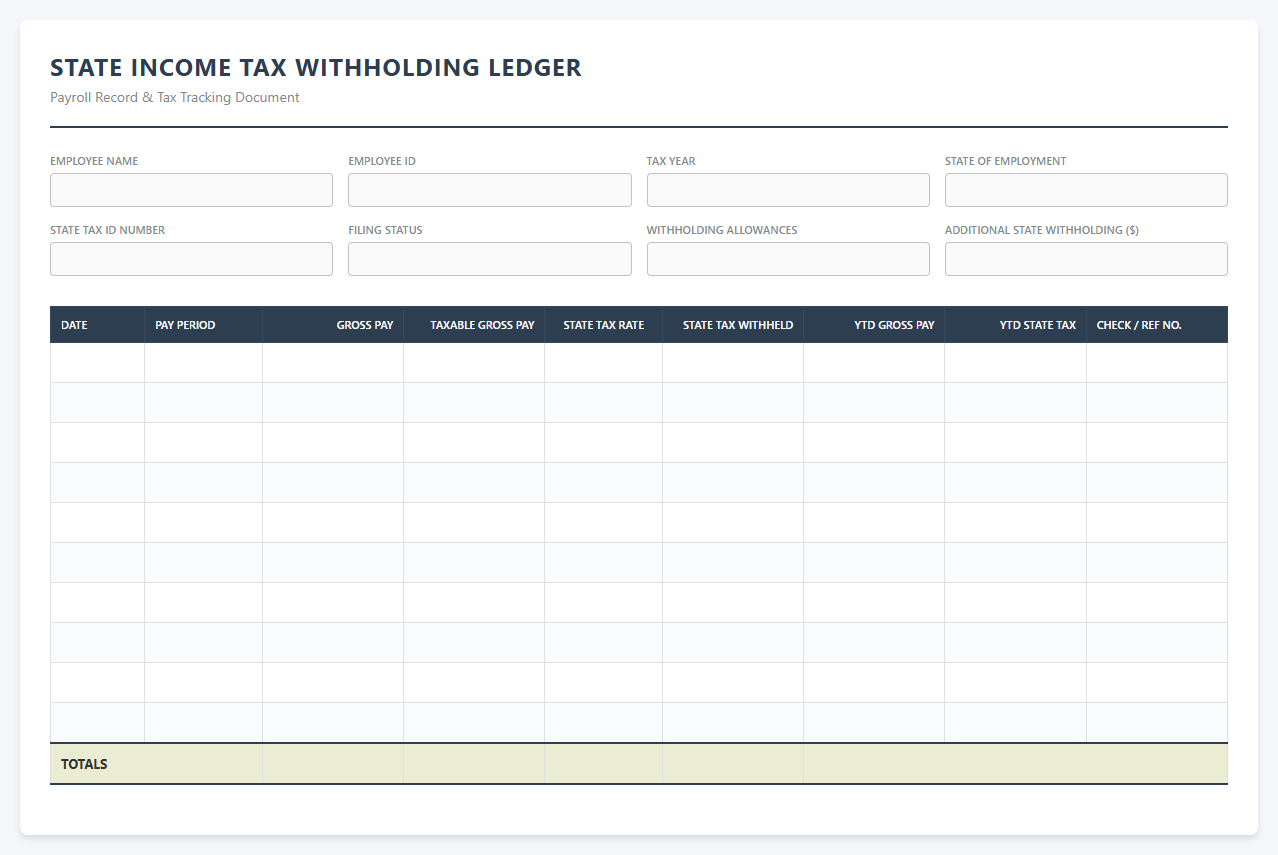Click the Employee Name input field
This screenshot has width=1278, height=855.
coord(191,190)
